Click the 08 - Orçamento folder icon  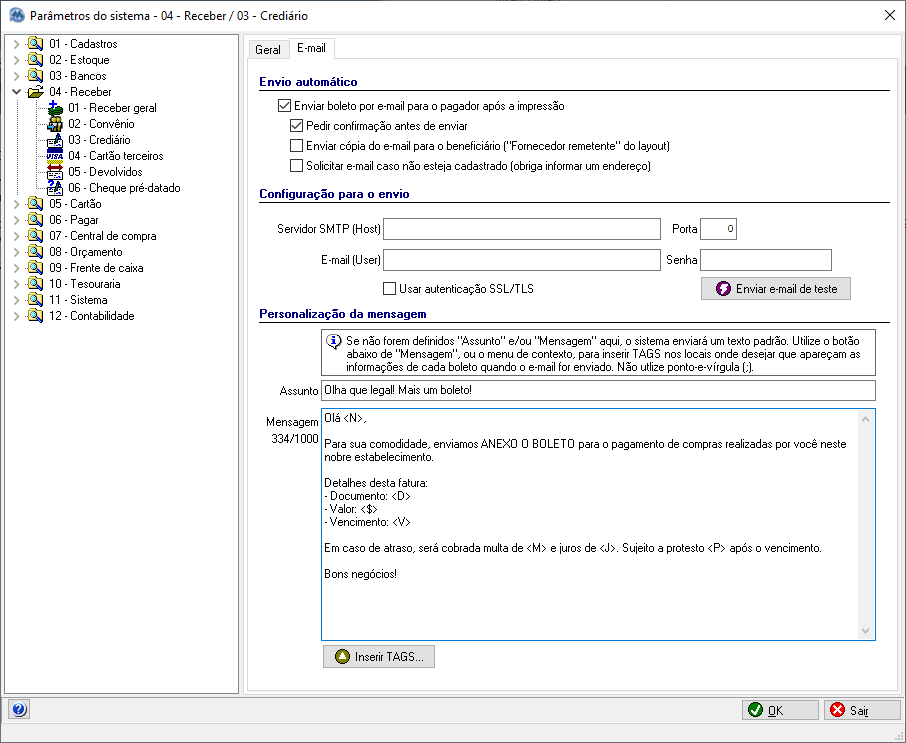click(x=35, y=252)
